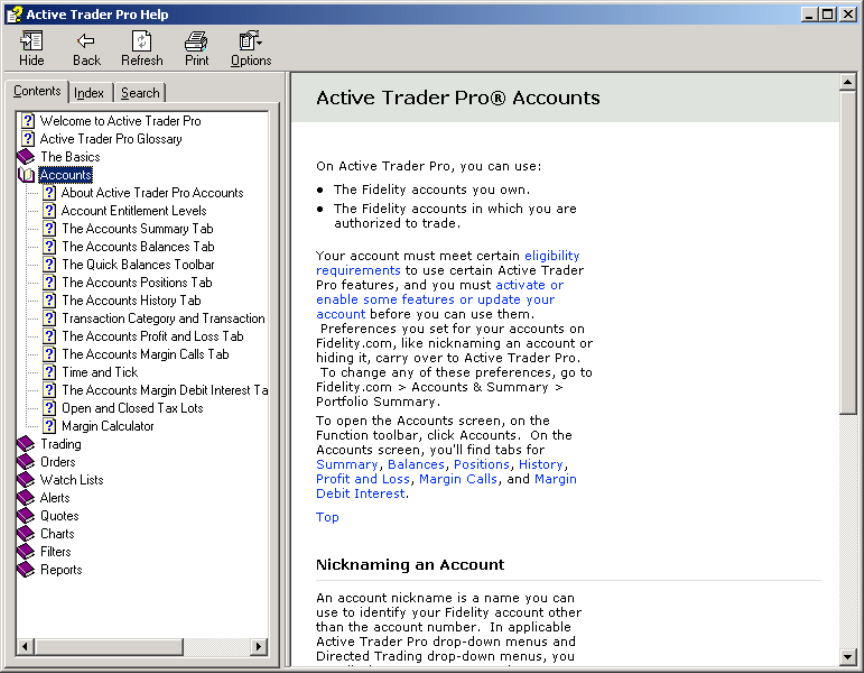Open the Profit and Loss link
The width and height of the screenshot is (864, 673).
(x=363, y=479)
